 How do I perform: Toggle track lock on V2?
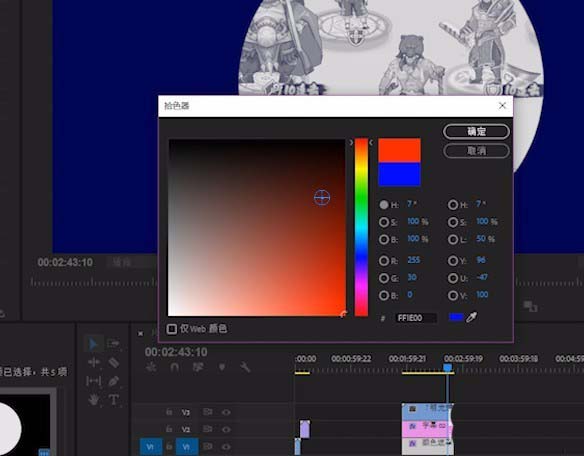[169, 429]
